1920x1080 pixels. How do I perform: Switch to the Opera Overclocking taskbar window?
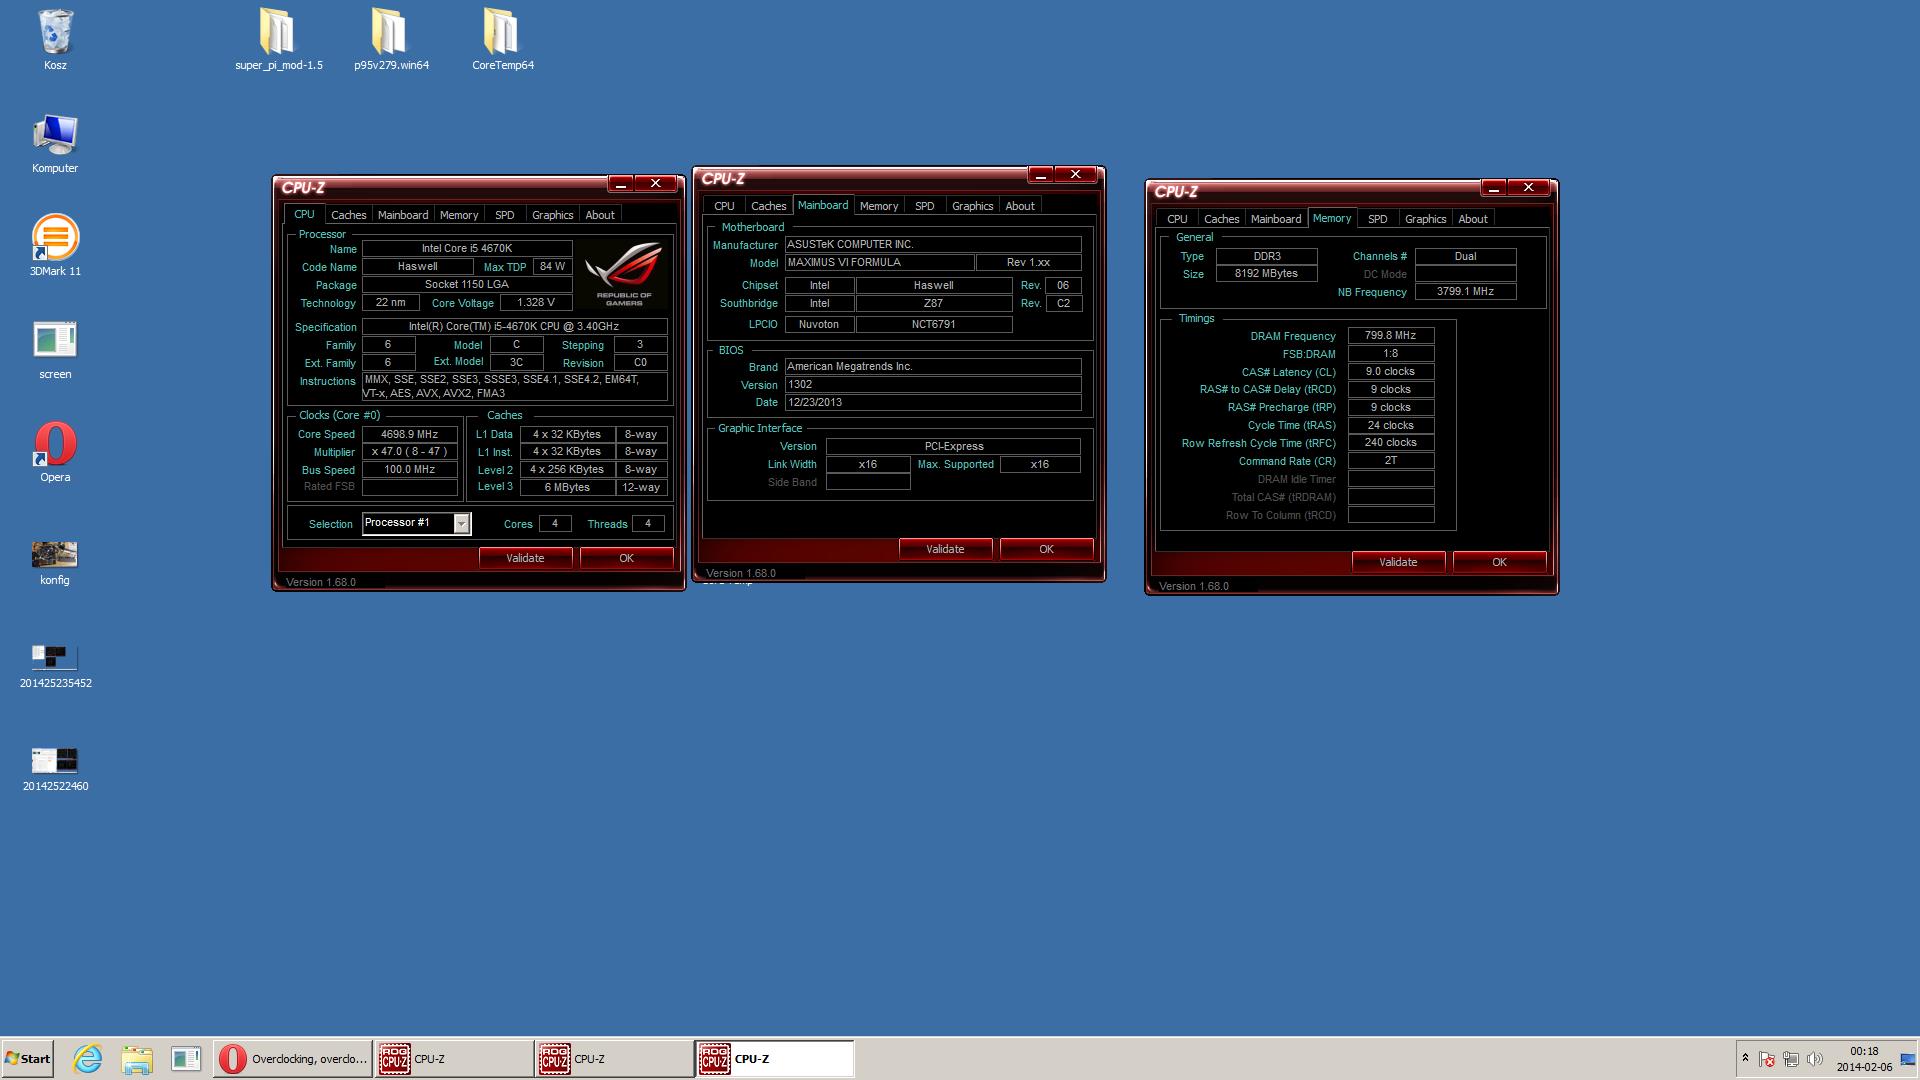292,1058
